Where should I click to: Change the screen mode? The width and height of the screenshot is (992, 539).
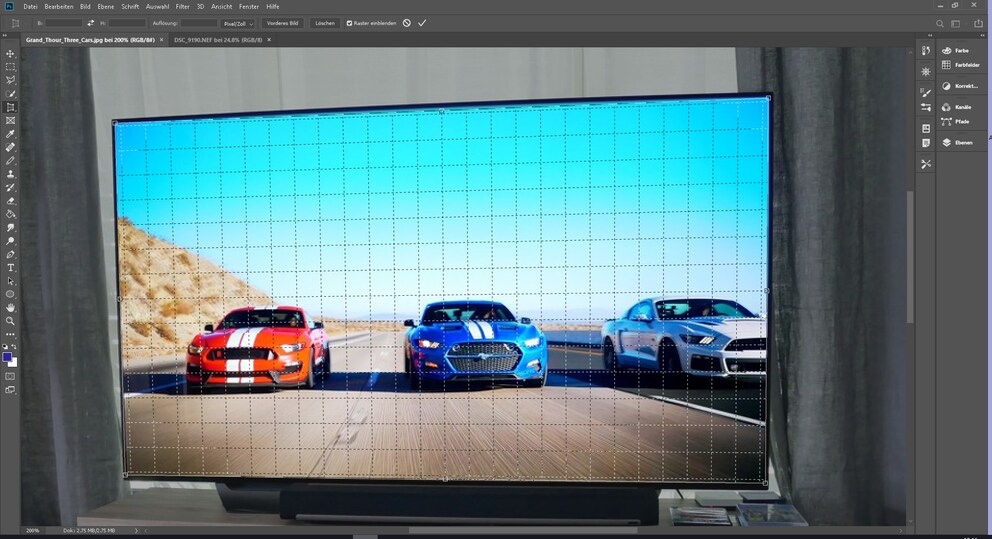pos(10,390)
